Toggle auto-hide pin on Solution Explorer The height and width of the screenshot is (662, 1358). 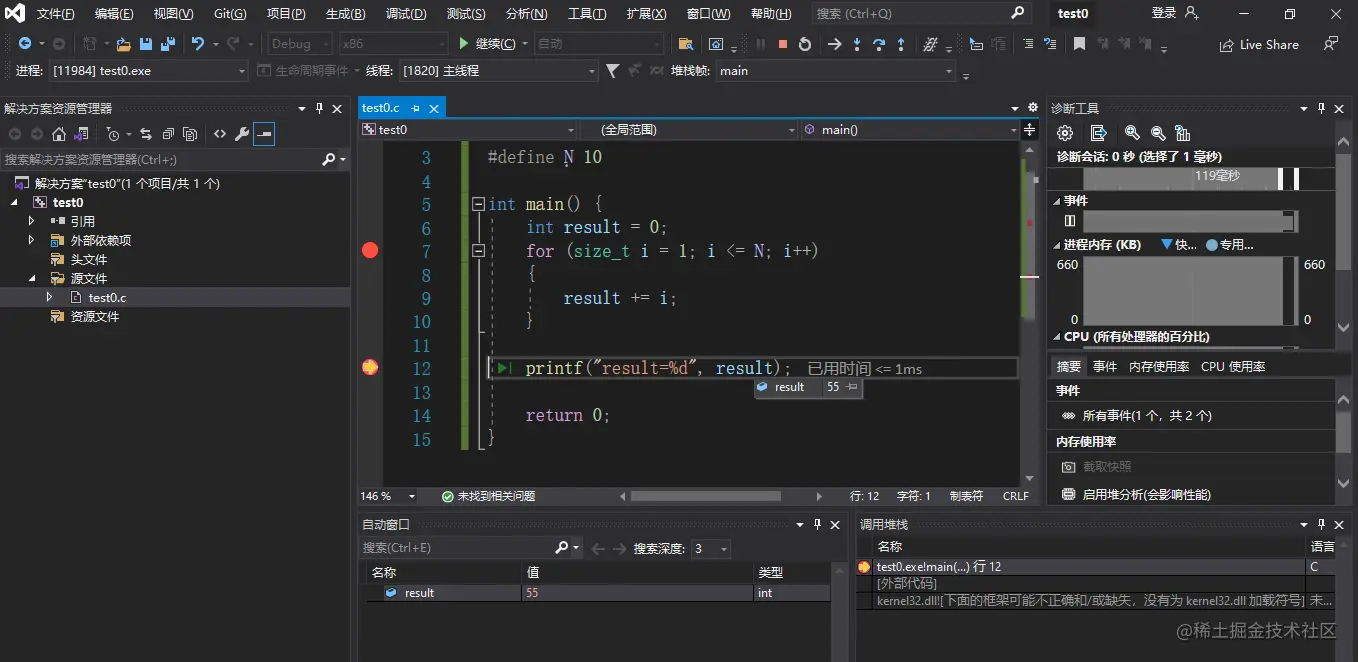tap(320, 108)
